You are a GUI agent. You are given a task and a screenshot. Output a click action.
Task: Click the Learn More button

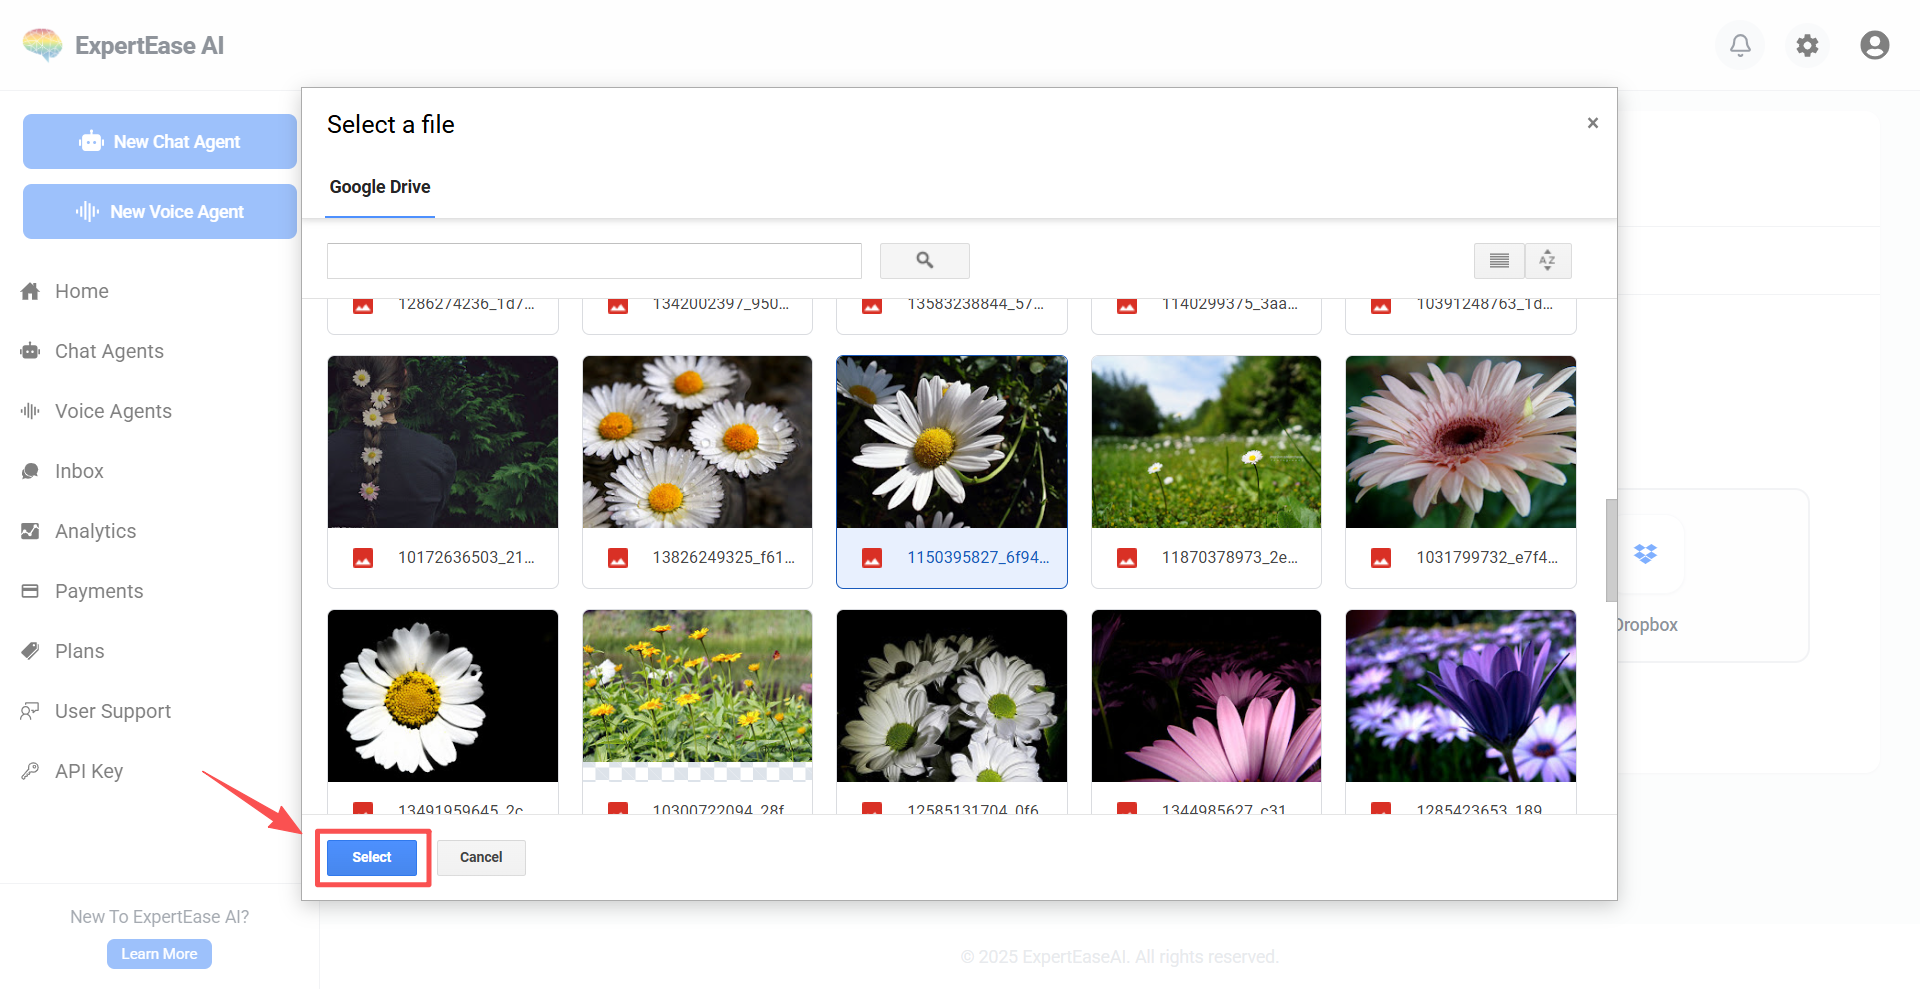click(x=159, y=954)
